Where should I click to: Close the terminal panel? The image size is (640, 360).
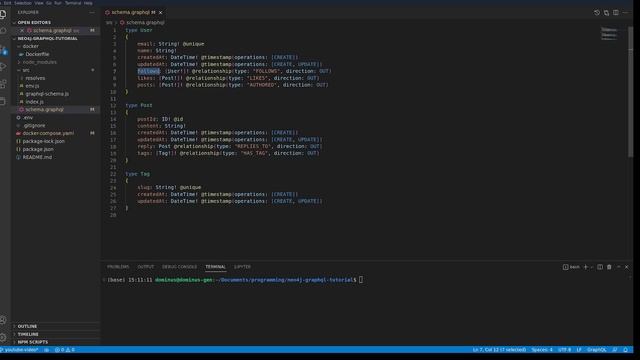pos(627,267)
